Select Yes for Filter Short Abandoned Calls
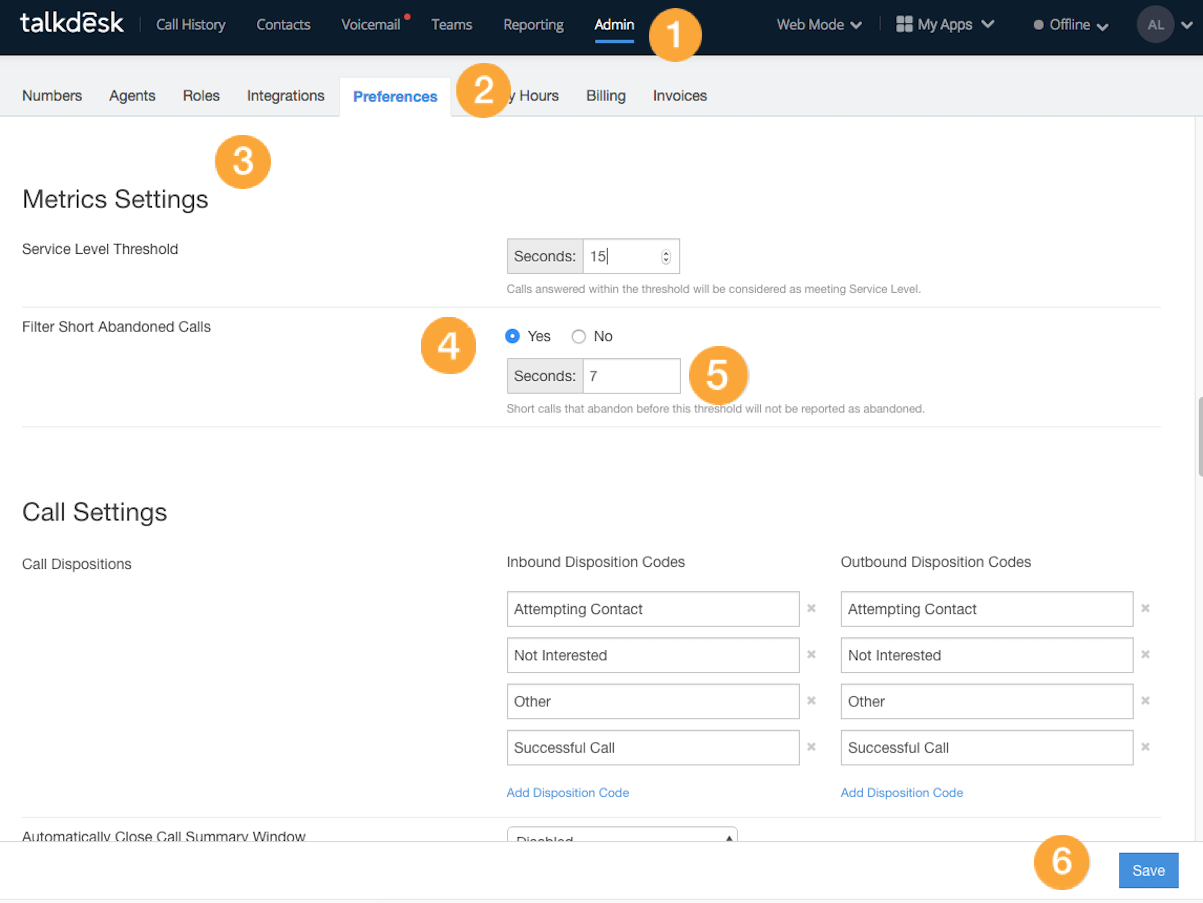 [513, 336]
